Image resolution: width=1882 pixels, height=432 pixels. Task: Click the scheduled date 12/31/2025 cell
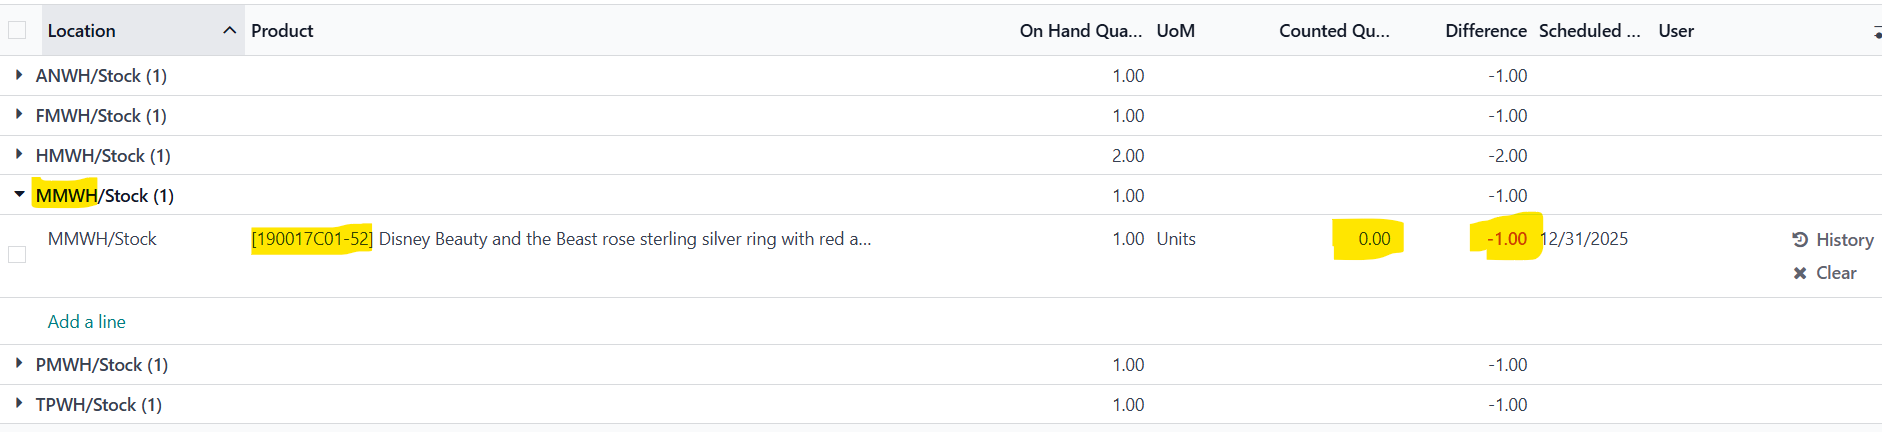(x=1585, y=239)
